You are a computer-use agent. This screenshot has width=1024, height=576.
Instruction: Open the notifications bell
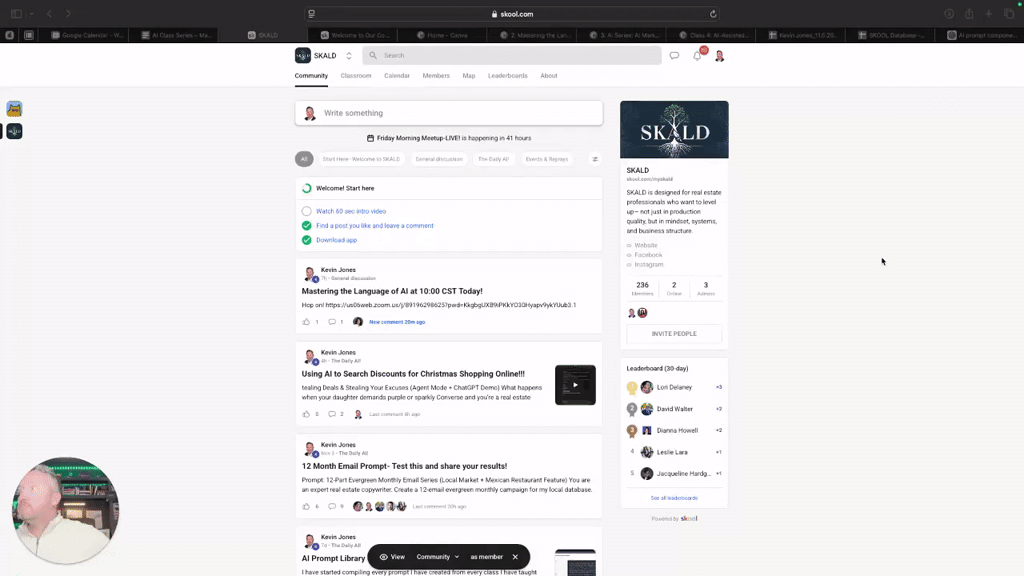point(697,56)
